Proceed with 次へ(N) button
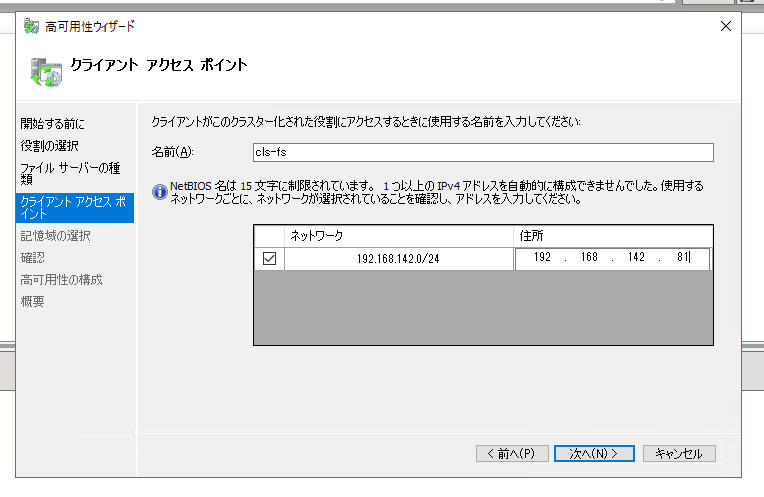 point(594,454)
